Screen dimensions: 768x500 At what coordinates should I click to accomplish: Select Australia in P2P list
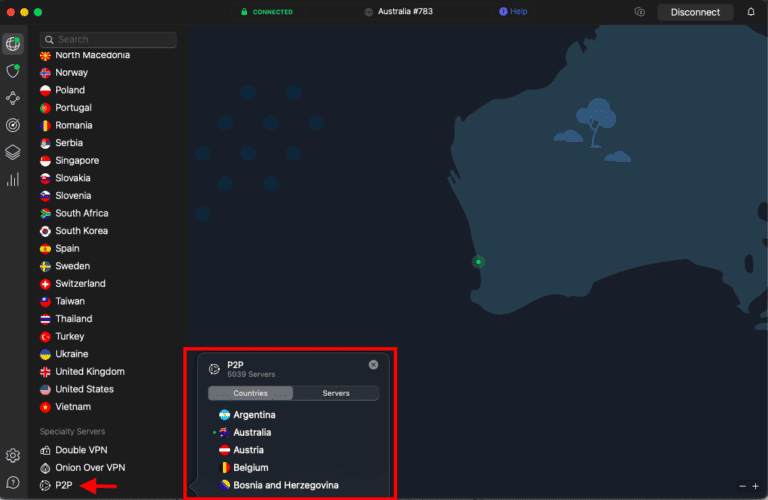pyautogui.click(x=252, y=432)
